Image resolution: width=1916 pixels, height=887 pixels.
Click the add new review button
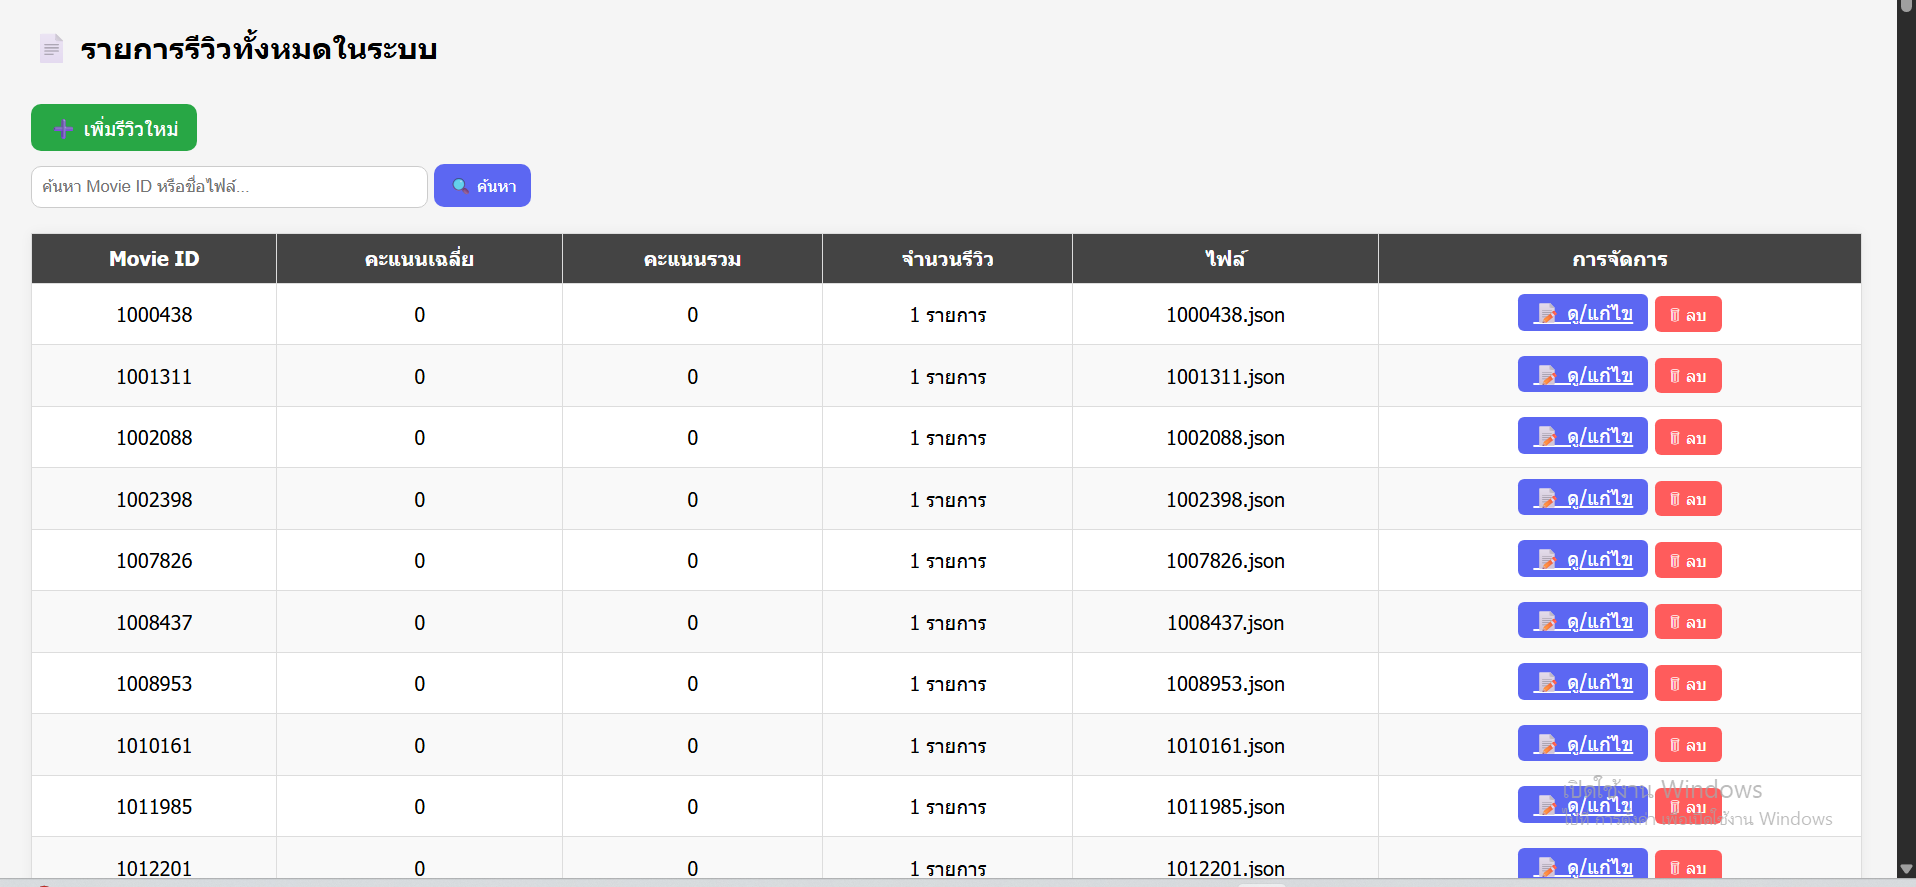pyautogui.click(x=114, y=128)
